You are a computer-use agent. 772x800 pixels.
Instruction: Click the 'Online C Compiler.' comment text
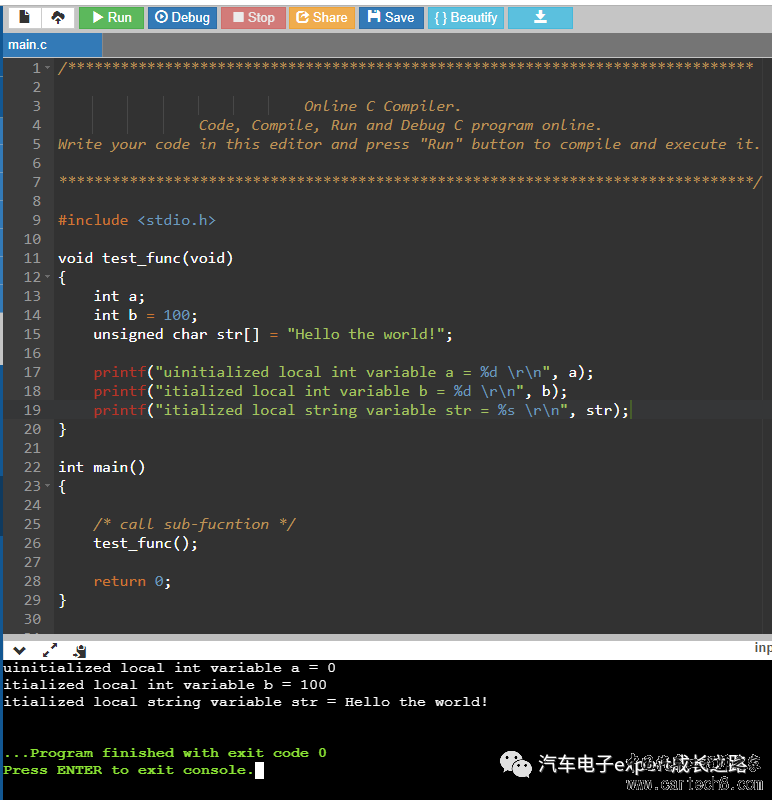[x=382, y=106]
